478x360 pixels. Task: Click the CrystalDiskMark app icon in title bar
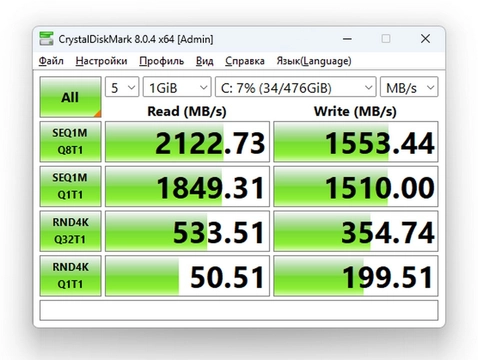click(x=46, y=39)
